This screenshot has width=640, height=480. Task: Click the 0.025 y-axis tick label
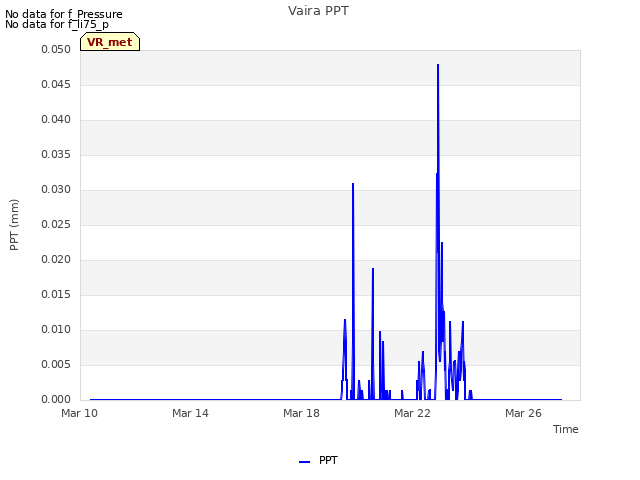coord(56,224)
